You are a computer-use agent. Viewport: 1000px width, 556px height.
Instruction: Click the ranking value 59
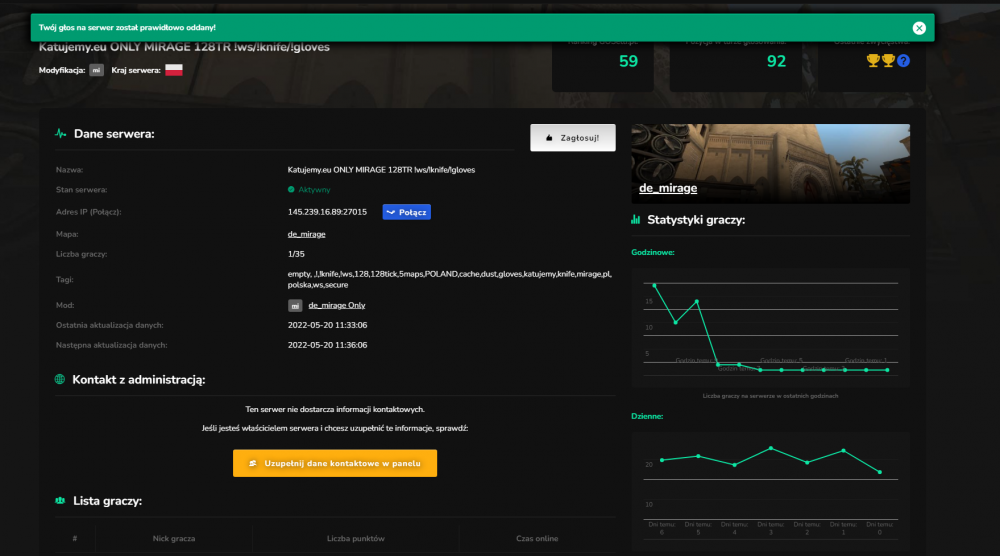click(628, 61)
